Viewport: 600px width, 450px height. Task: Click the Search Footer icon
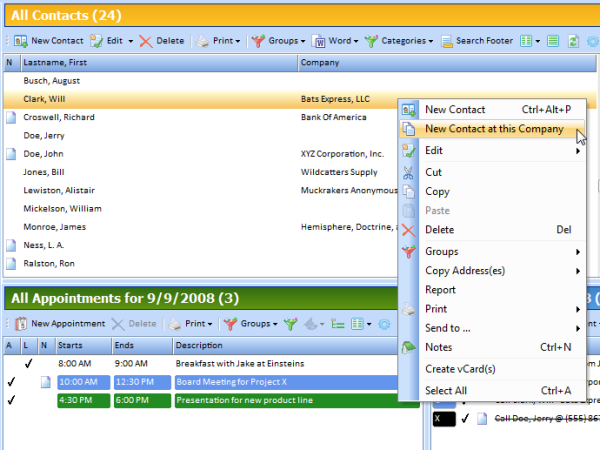(x=447, y=41)
